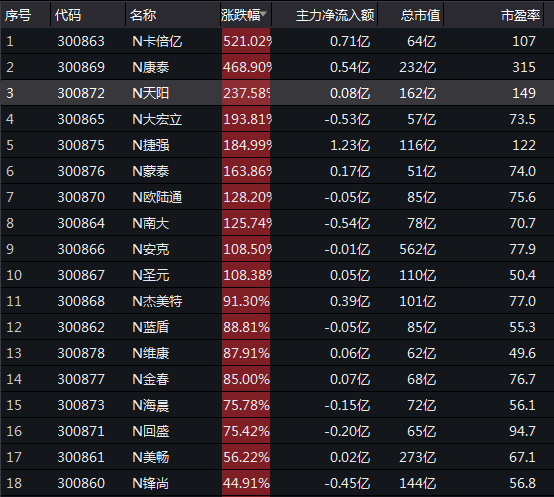Select stock code 300877 N金春
554x497 pixels.
click(x=81, y=379)
